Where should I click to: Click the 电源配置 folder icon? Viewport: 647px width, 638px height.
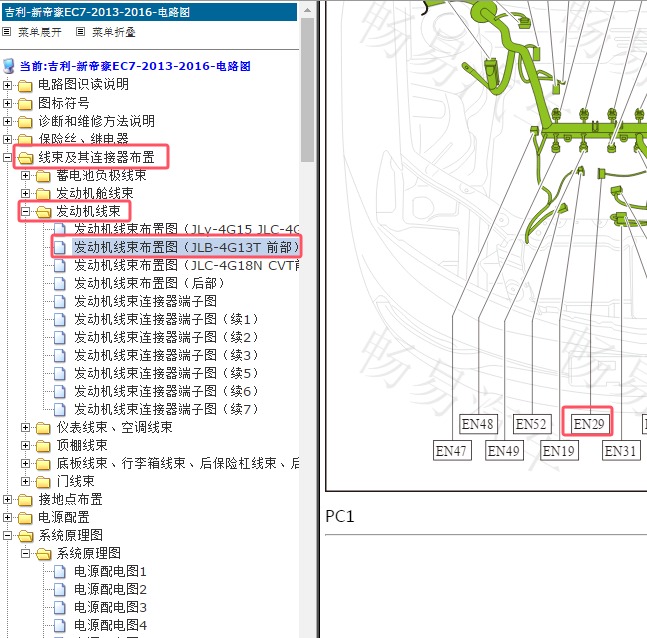[x=25, y=517]
